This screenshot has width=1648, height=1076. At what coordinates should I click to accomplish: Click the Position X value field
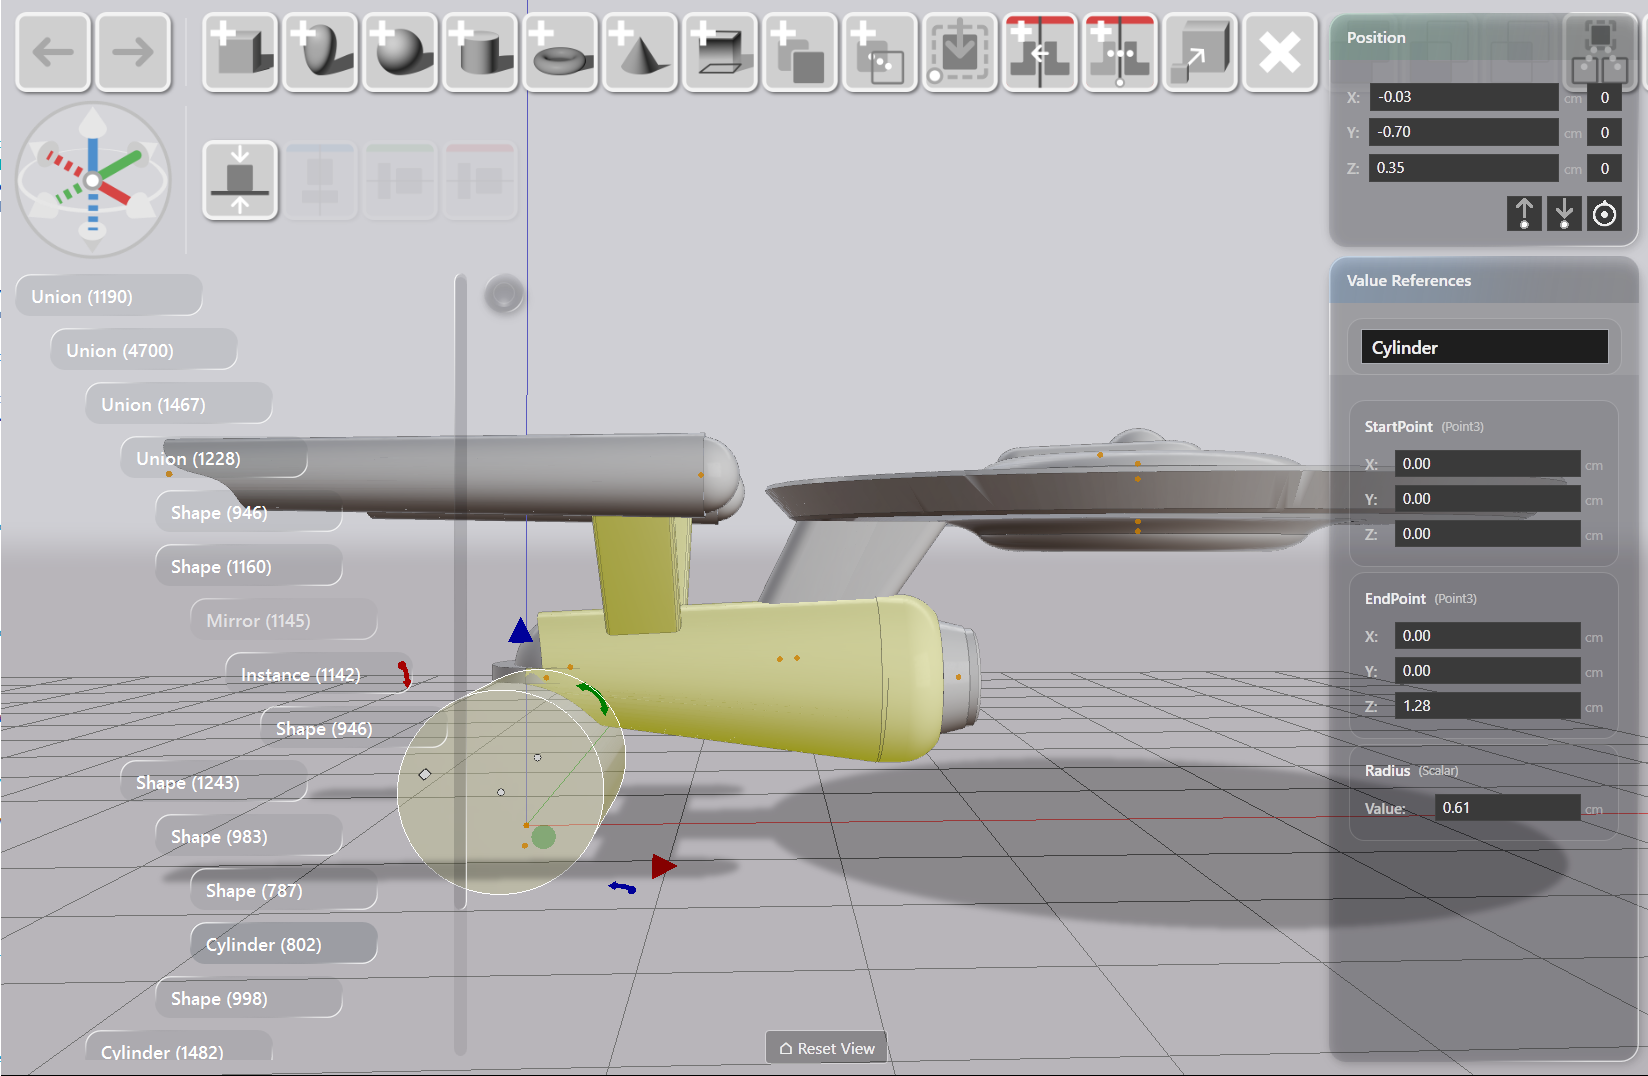click(x=1463, y=97)
